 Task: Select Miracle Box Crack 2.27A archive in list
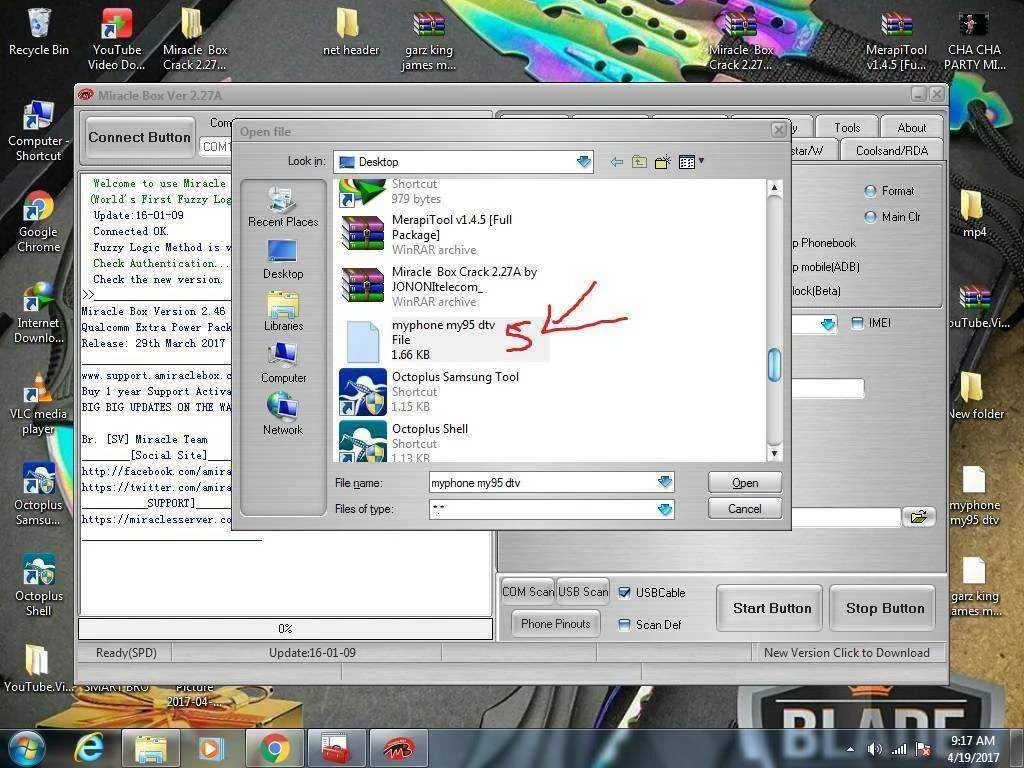439,287
